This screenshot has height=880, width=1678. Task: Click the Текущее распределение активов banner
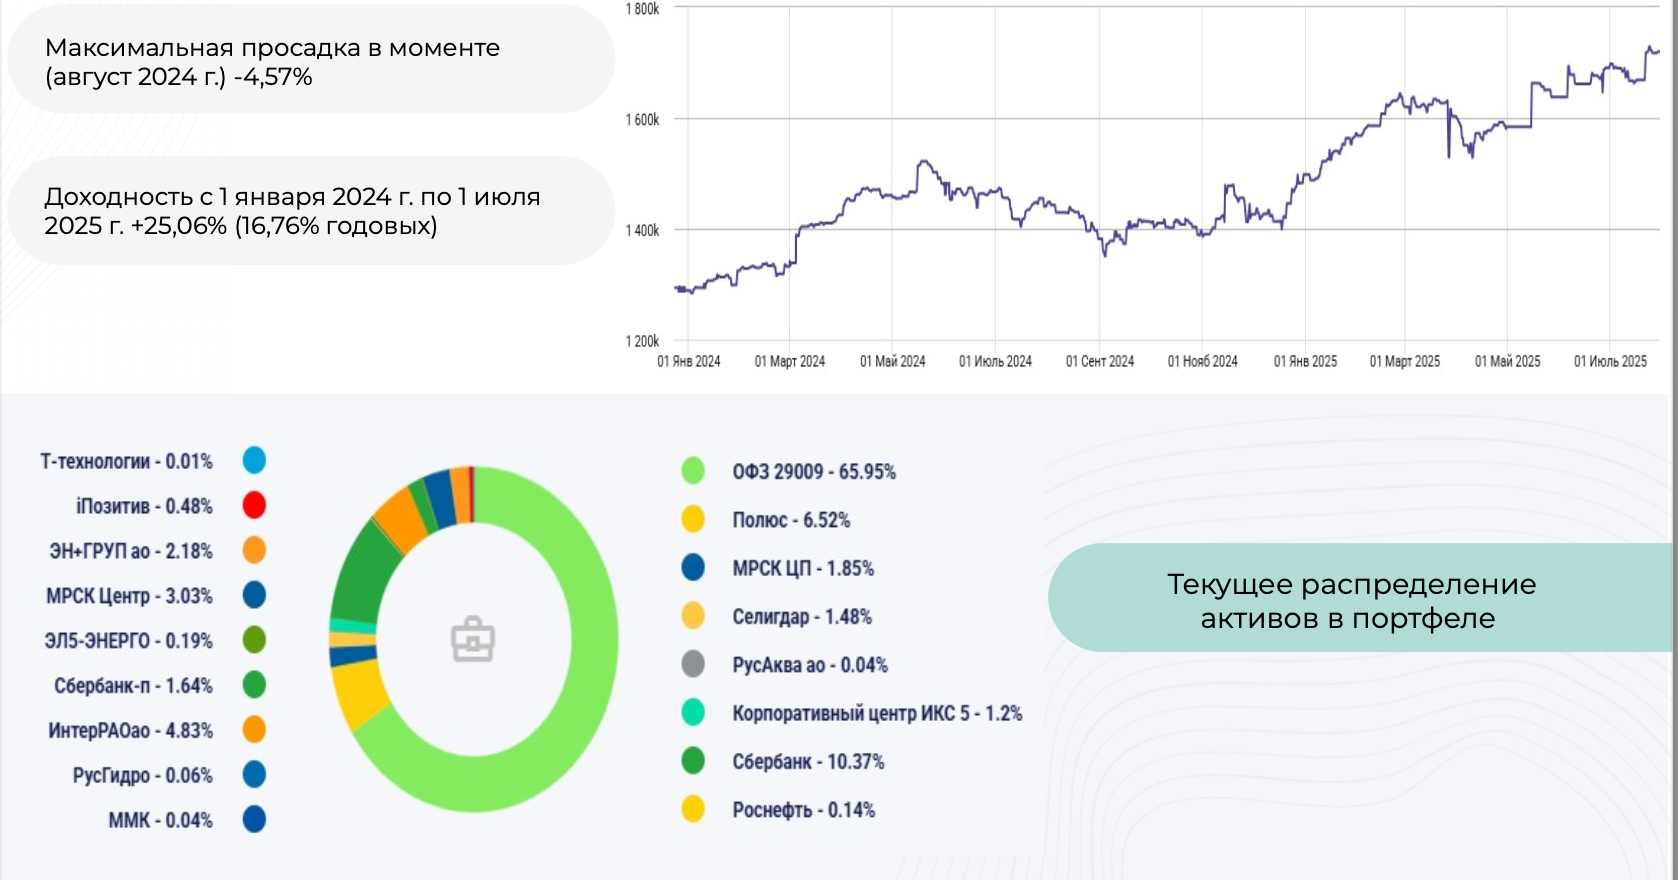1350,600
